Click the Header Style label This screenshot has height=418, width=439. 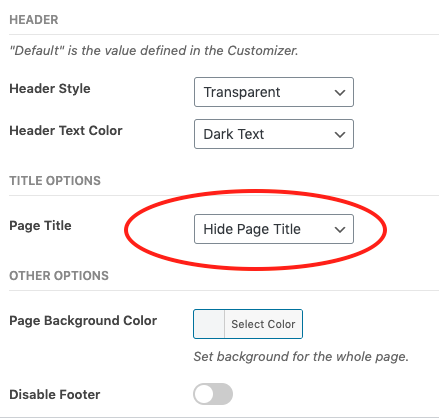coord(50,89)
